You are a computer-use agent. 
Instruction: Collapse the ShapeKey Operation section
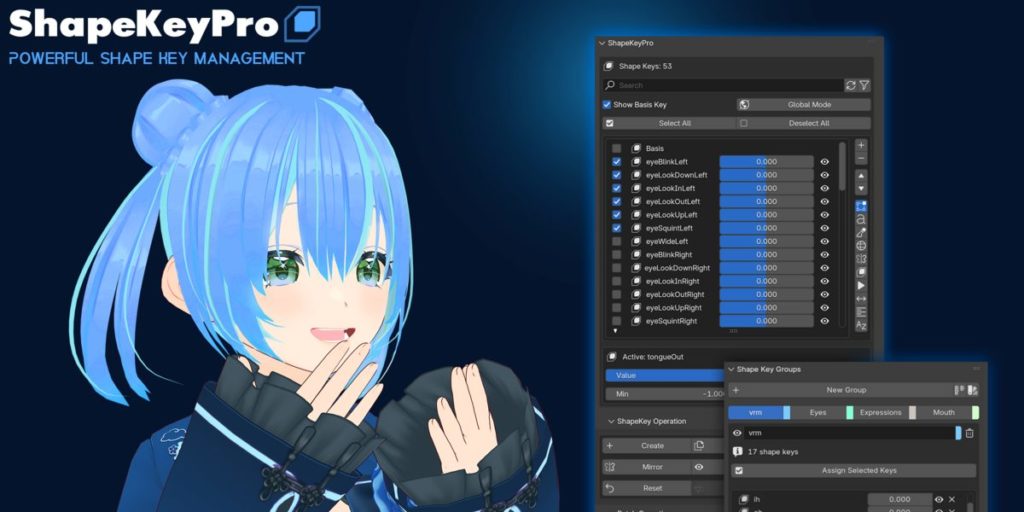tap(611, 422)
